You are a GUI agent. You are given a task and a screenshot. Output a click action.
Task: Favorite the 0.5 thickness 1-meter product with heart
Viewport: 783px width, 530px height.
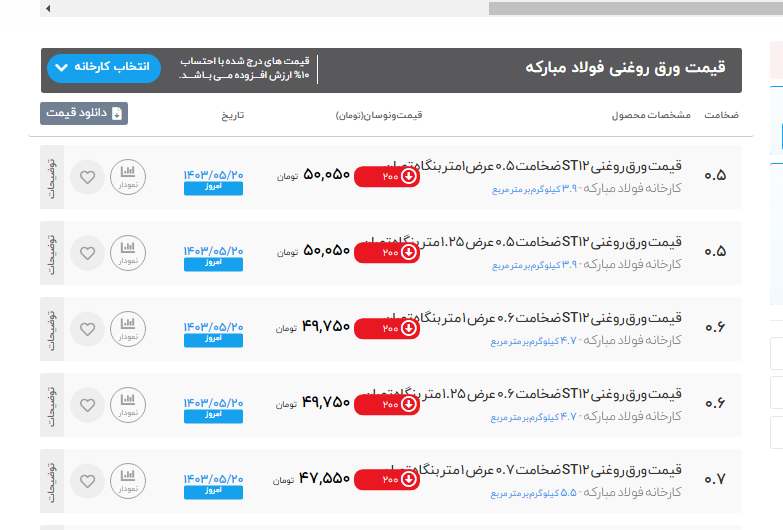point(87,177)
